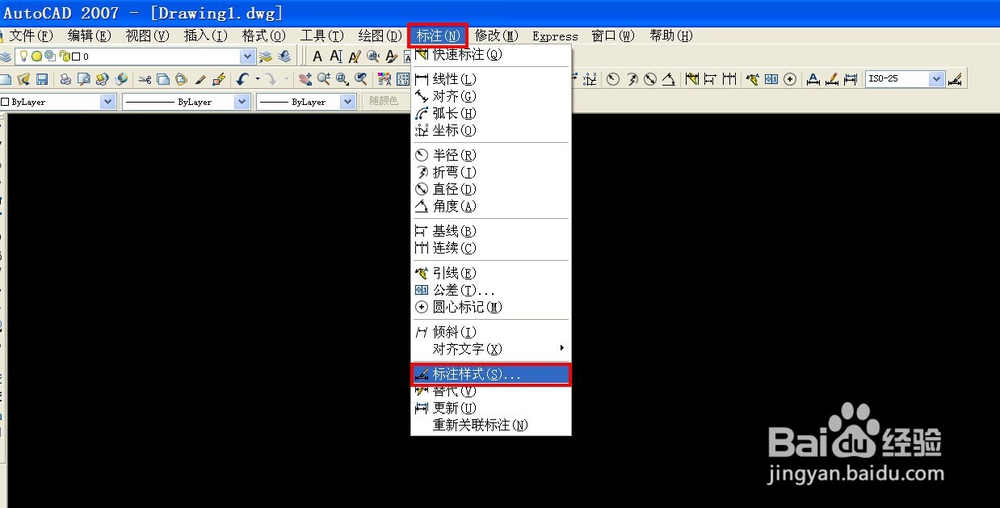The height and width of the screenshot is (508, 1000).
Task: Click the Multiline Text 'A' icon
Action: pos(317,57)
